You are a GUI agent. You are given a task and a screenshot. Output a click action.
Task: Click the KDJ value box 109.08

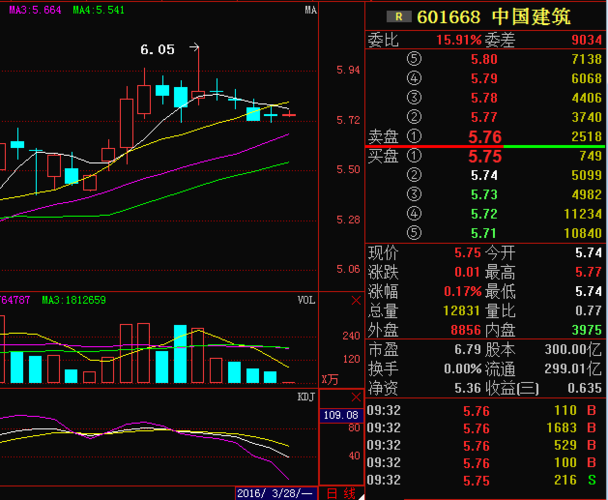coord(341,415)
